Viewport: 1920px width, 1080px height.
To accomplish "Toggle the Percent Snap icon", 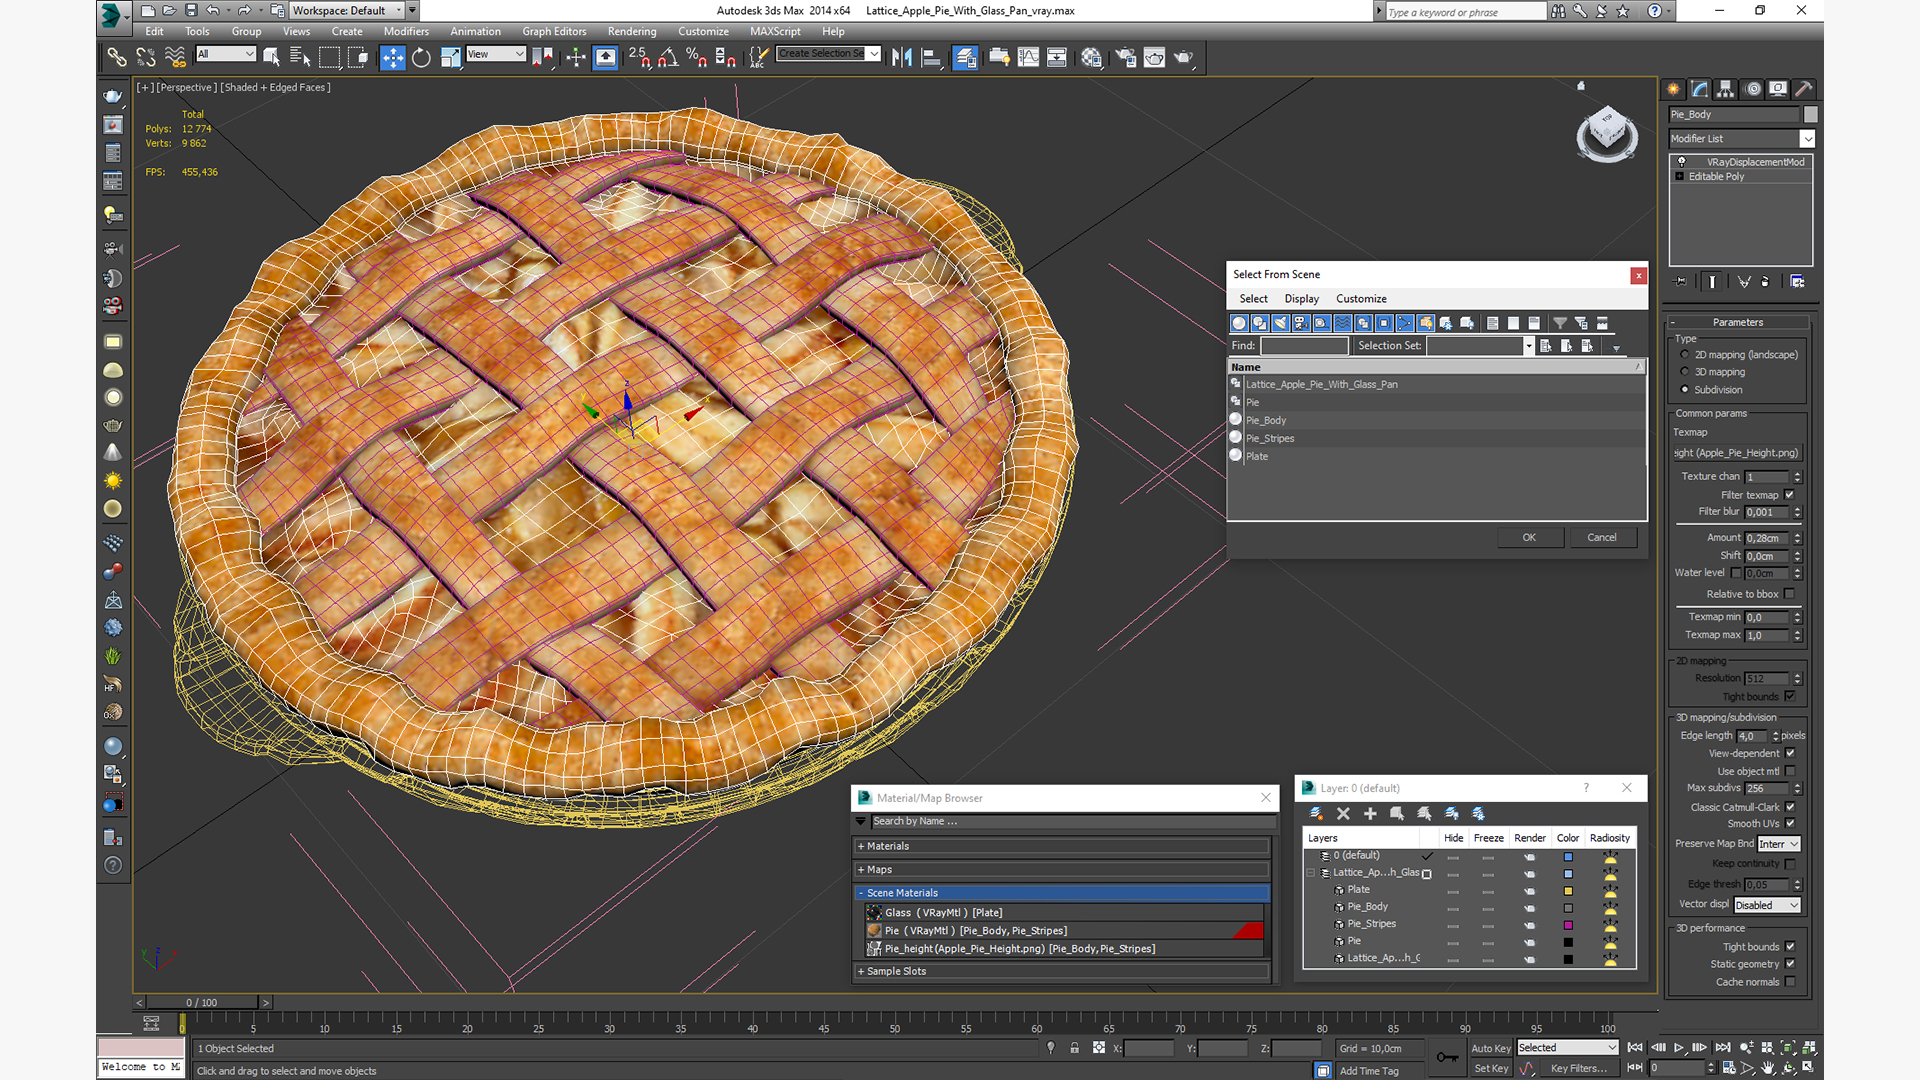I will point(697,57).
